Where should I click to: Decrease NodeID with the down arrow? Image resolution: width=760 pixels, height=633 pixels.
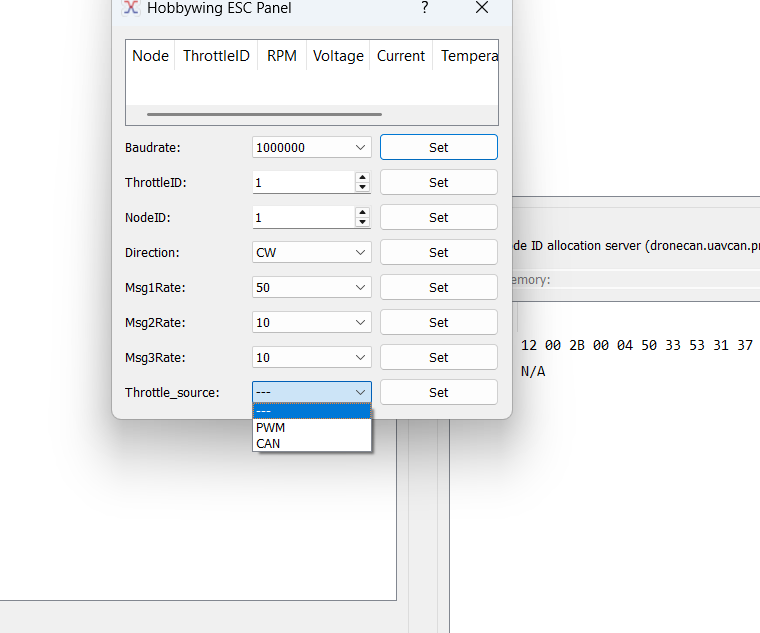(362, 222)
